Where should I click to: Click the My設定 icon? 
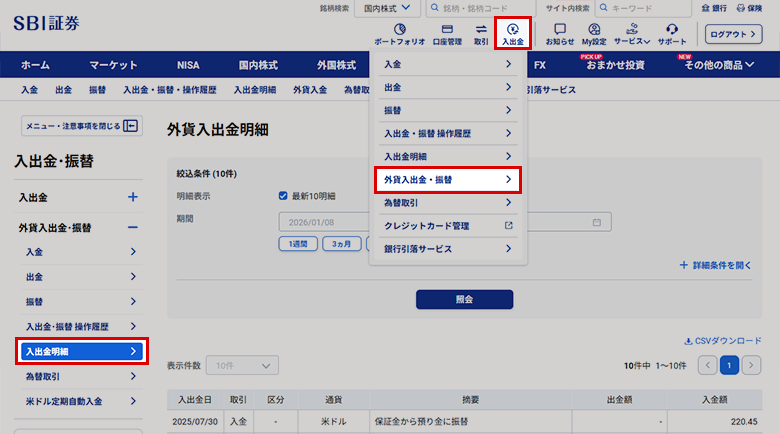pyautogui.click(x=595, y=34)
